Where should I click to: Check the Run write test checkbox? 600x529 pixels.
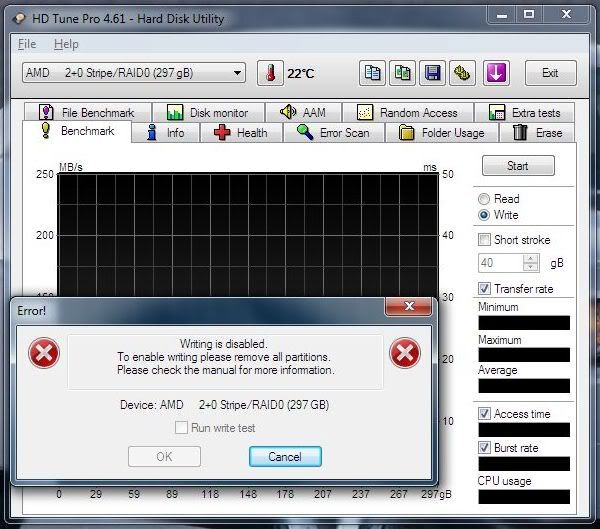click(181, 428)
